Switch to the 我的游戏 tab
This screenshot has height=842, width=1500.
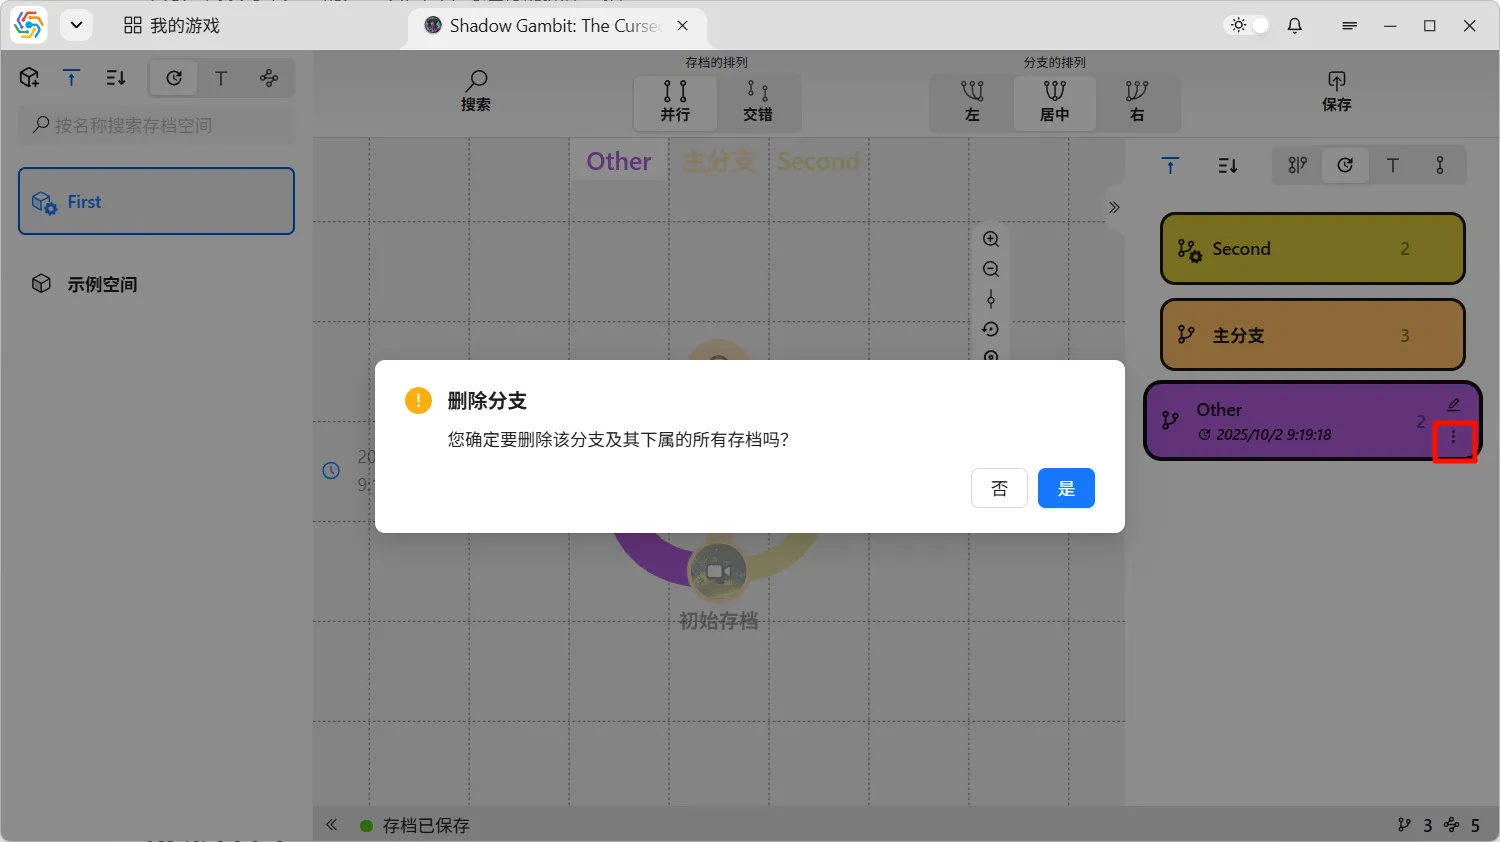pos(172,26)
